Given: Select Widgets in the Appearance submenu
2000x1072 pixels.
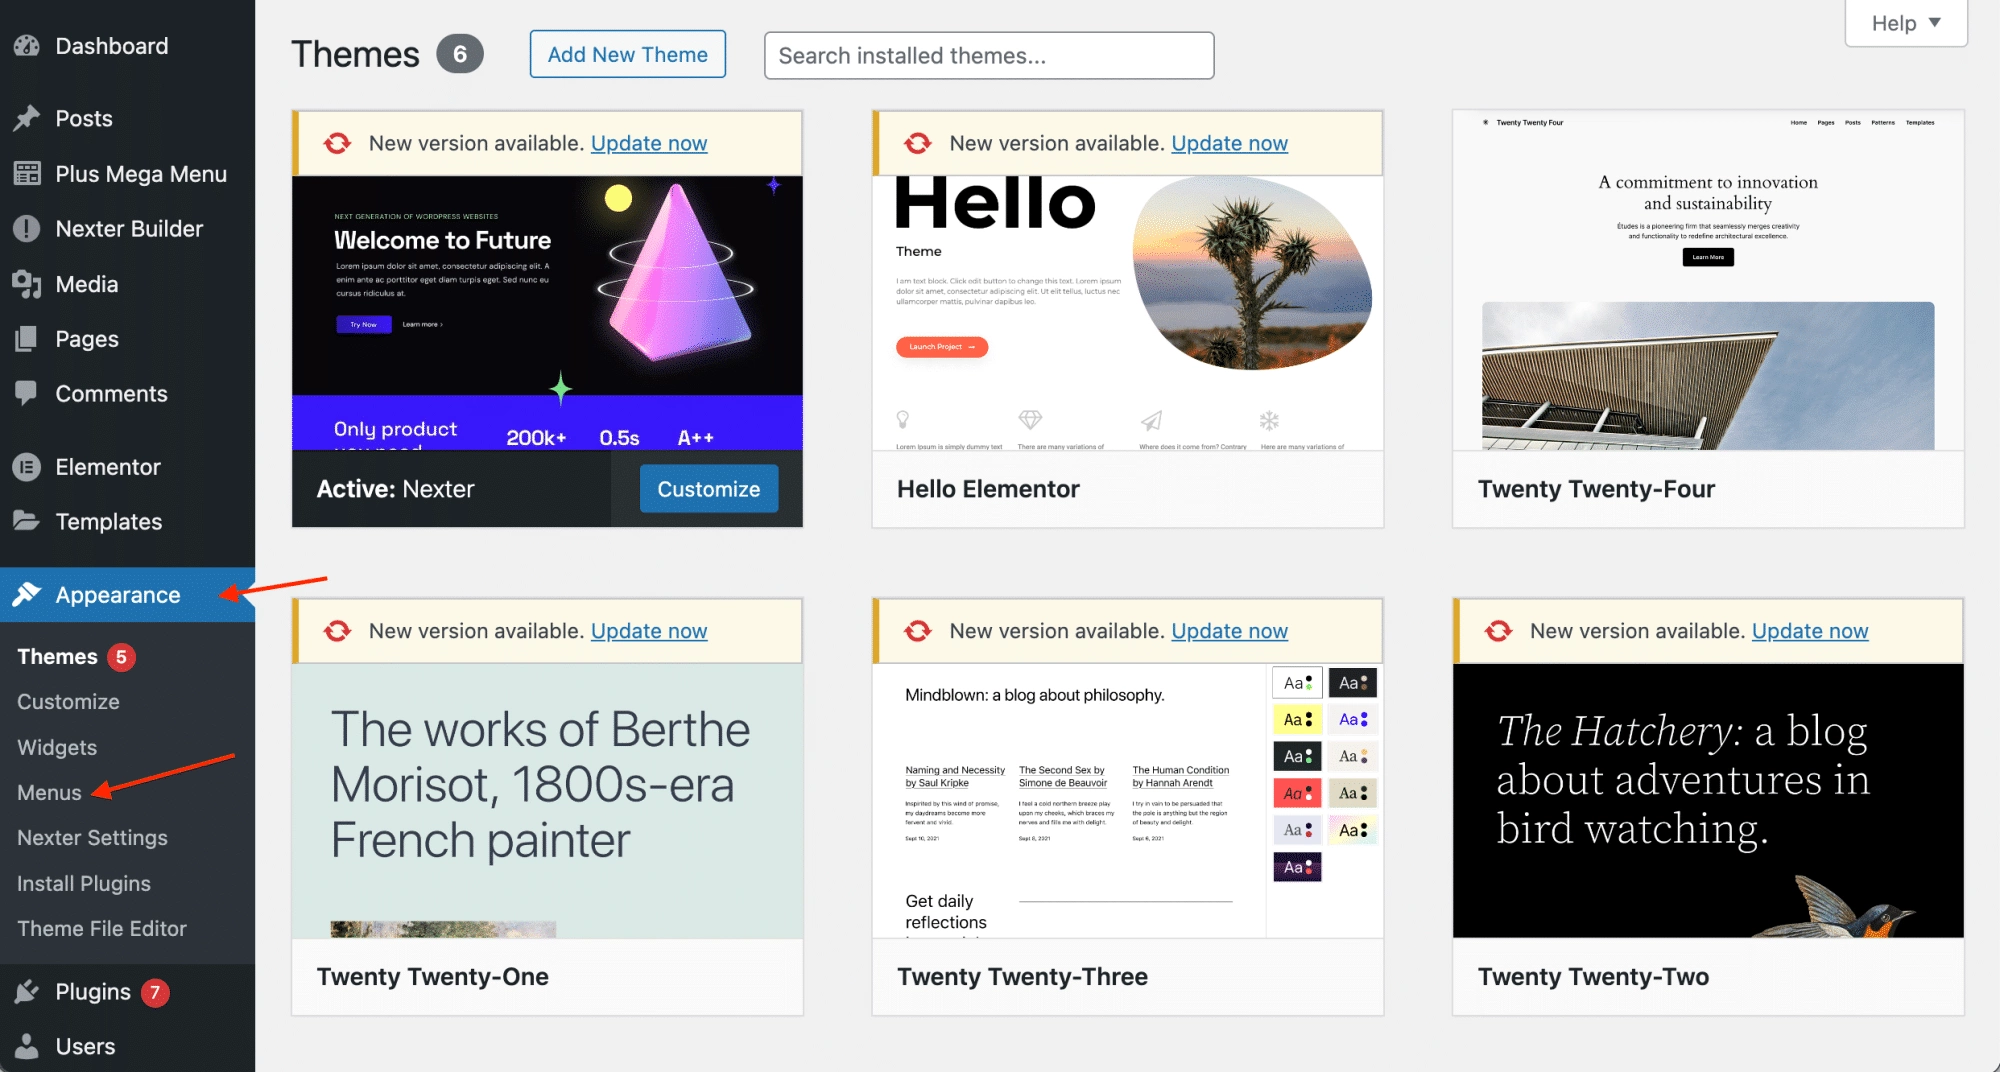Looking at the screenshot, I should [x=56, y=747].
